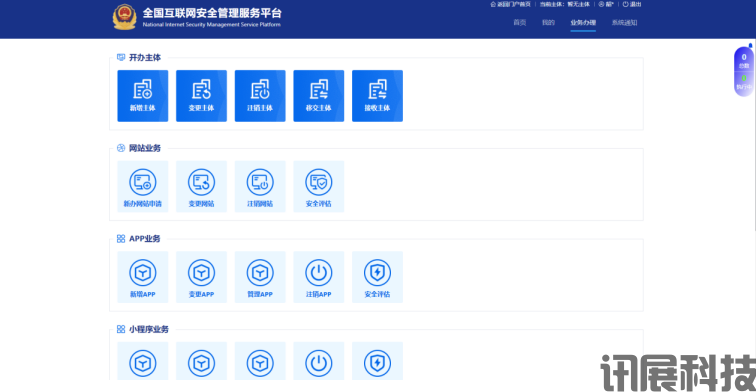Click the 总数 counter in floating widget
This screenshot has height=392, width=756.
tap(744, 60)
